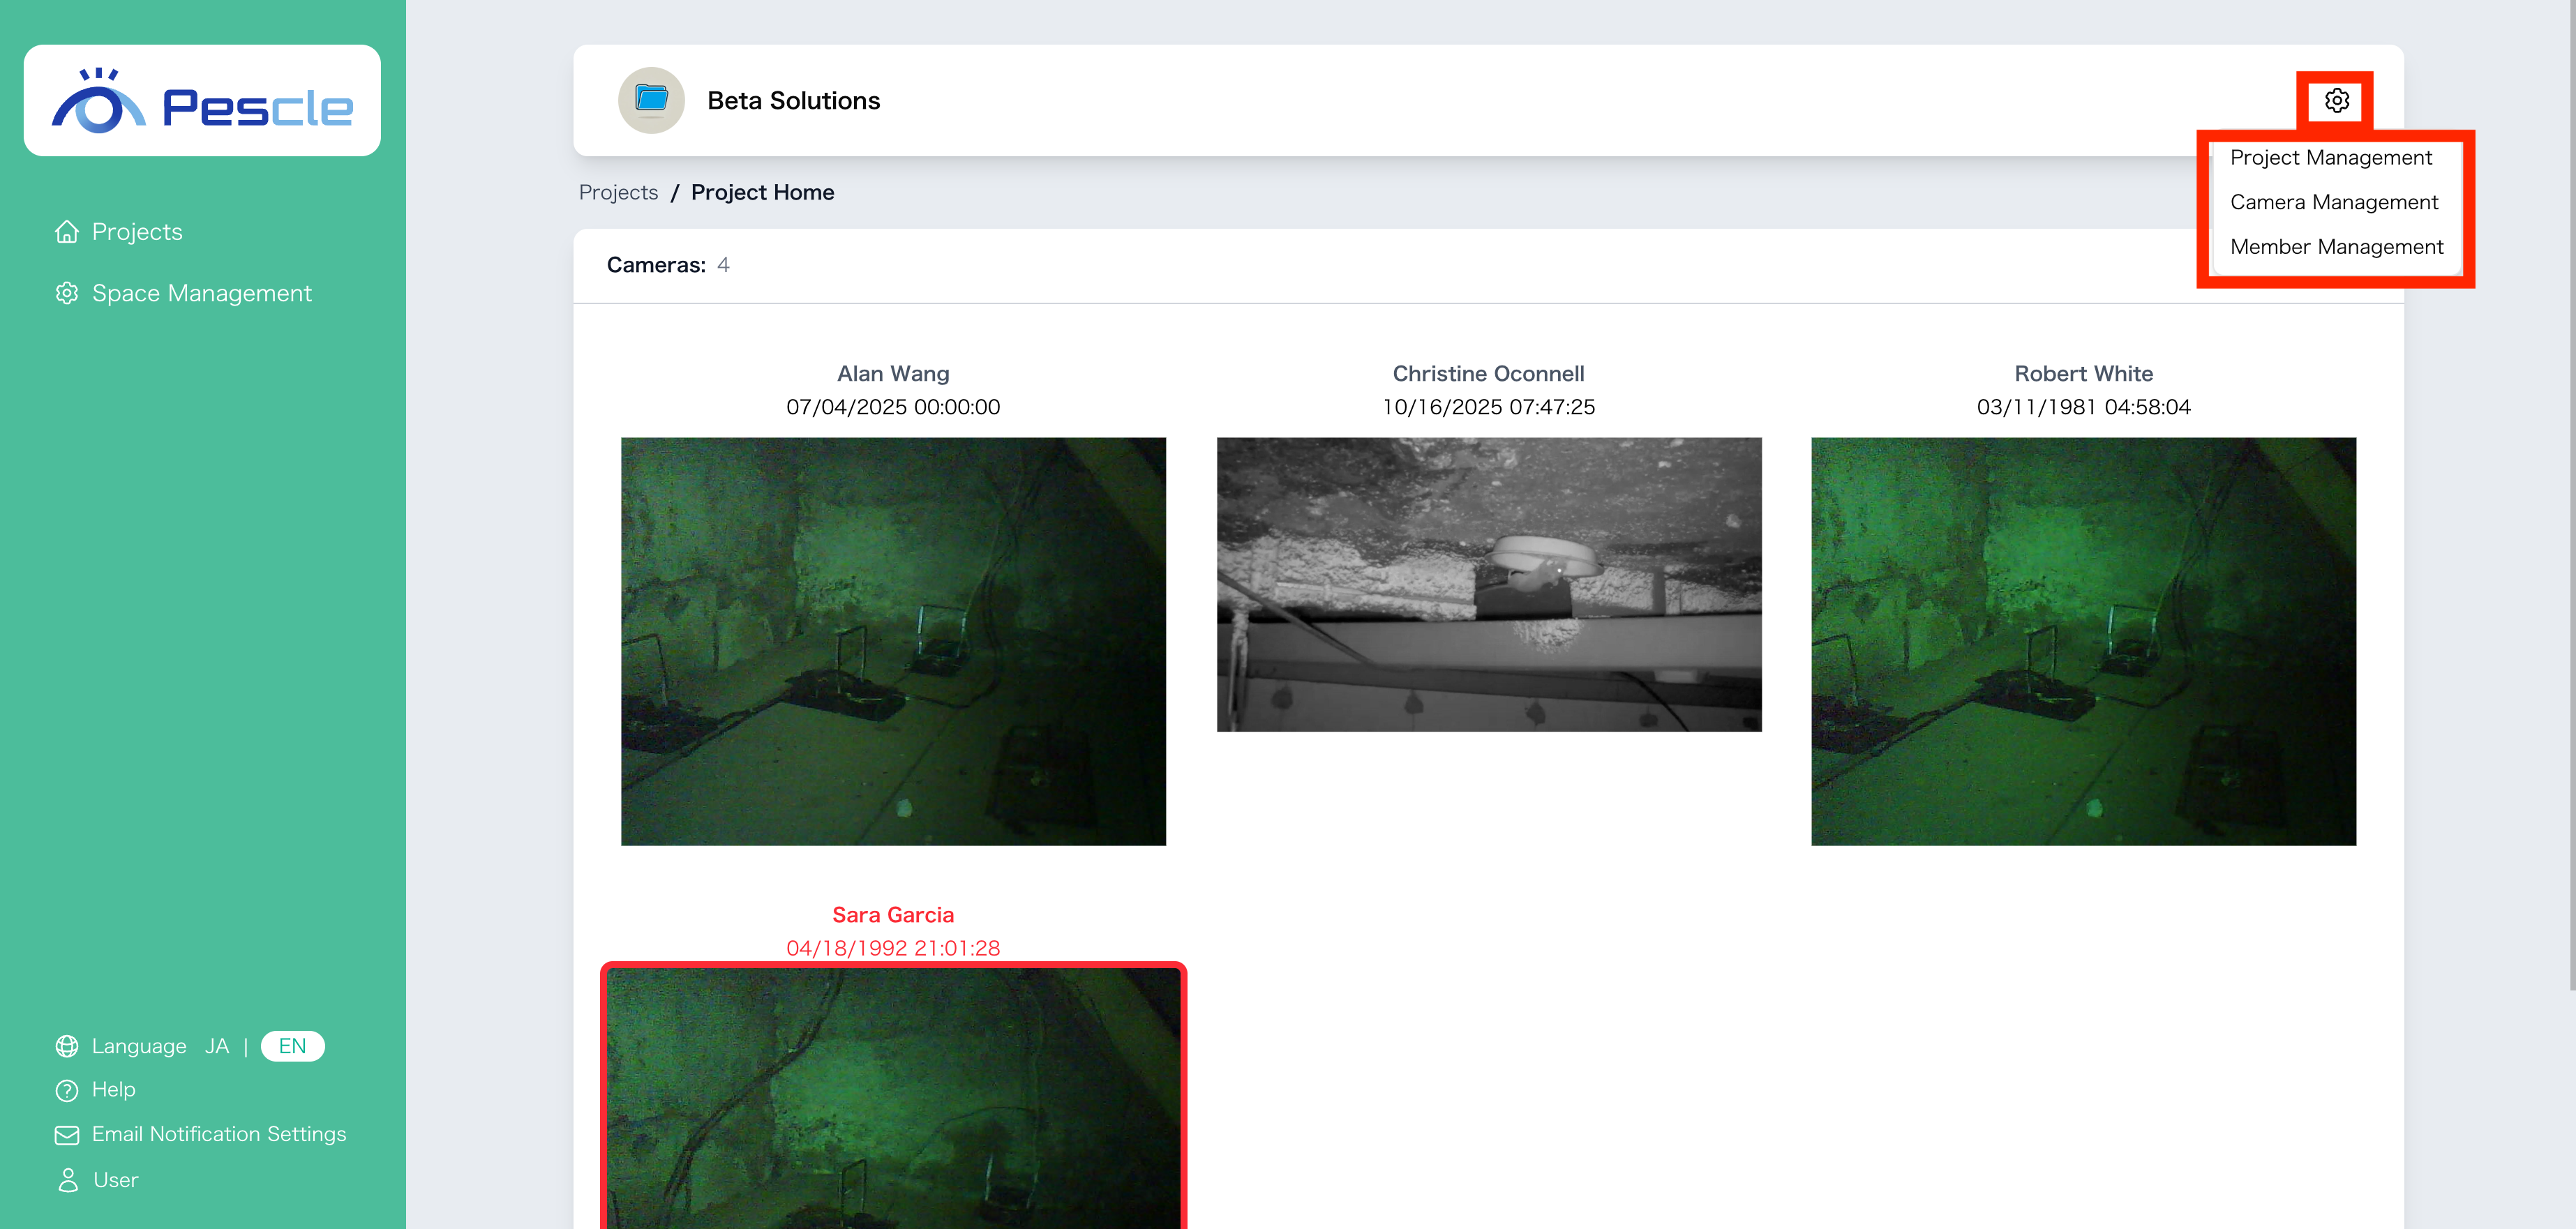Open Christine Oconnell camera image
The width and height of the screenshot is (2576, 1229).
tap(1488, 584)
